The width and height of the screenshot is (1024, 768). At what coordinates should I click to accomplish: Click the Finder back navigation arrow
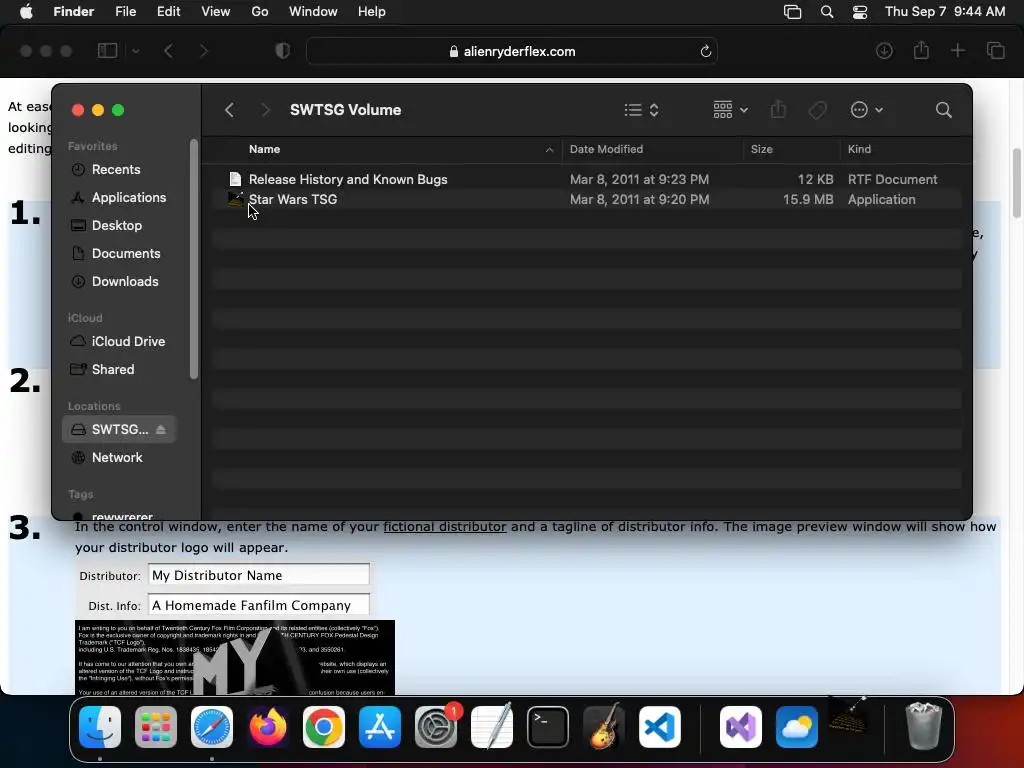(x=229, y=110)
